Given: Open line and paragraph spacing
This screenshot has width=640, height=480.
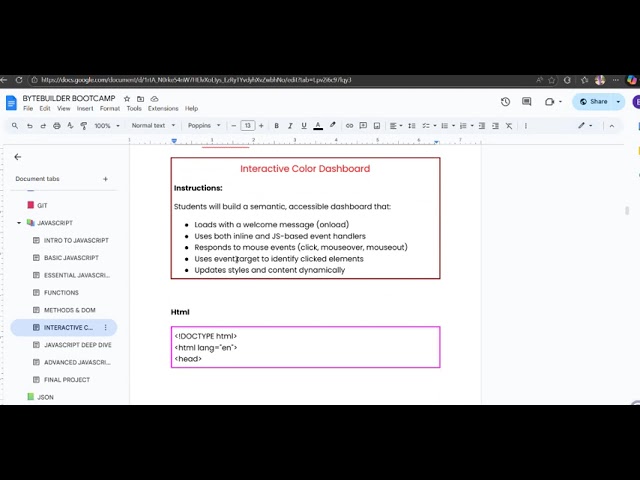Looking at the screenshot, I should tap(412, 126).
